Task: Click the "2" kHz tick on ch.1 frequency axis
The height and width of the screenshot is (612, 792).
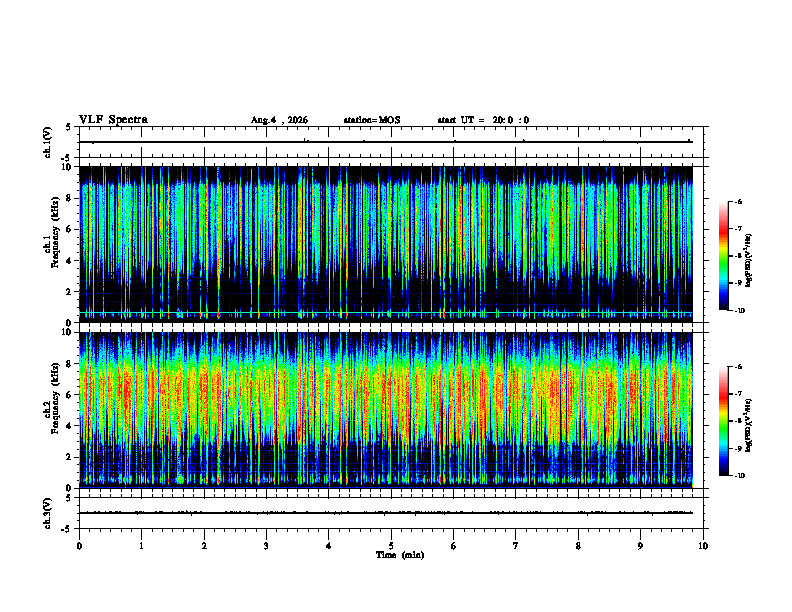Action: (70, 291)
